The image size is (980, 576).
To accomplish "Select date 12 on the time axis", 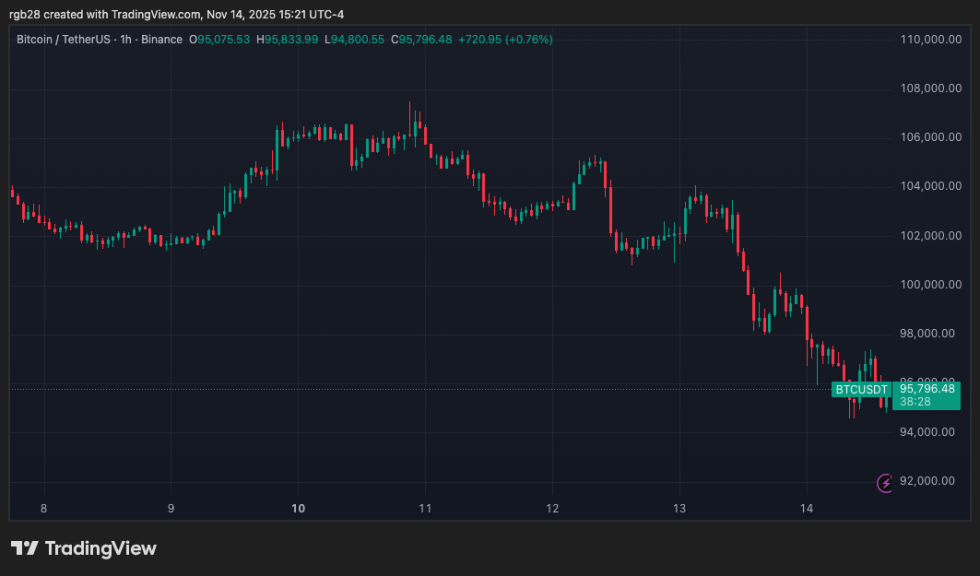I will 552,509.
